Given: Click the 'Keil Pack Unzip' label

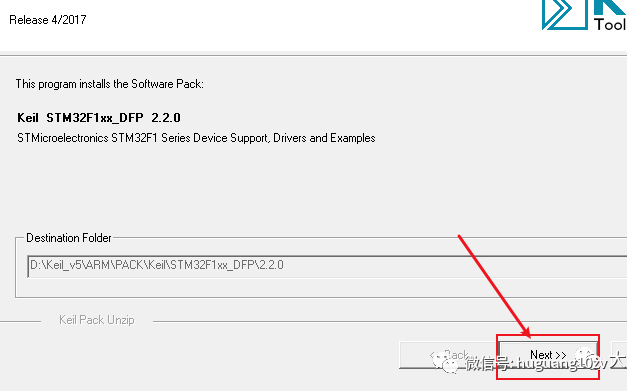Looking at the screenshot, I should 97,320.
